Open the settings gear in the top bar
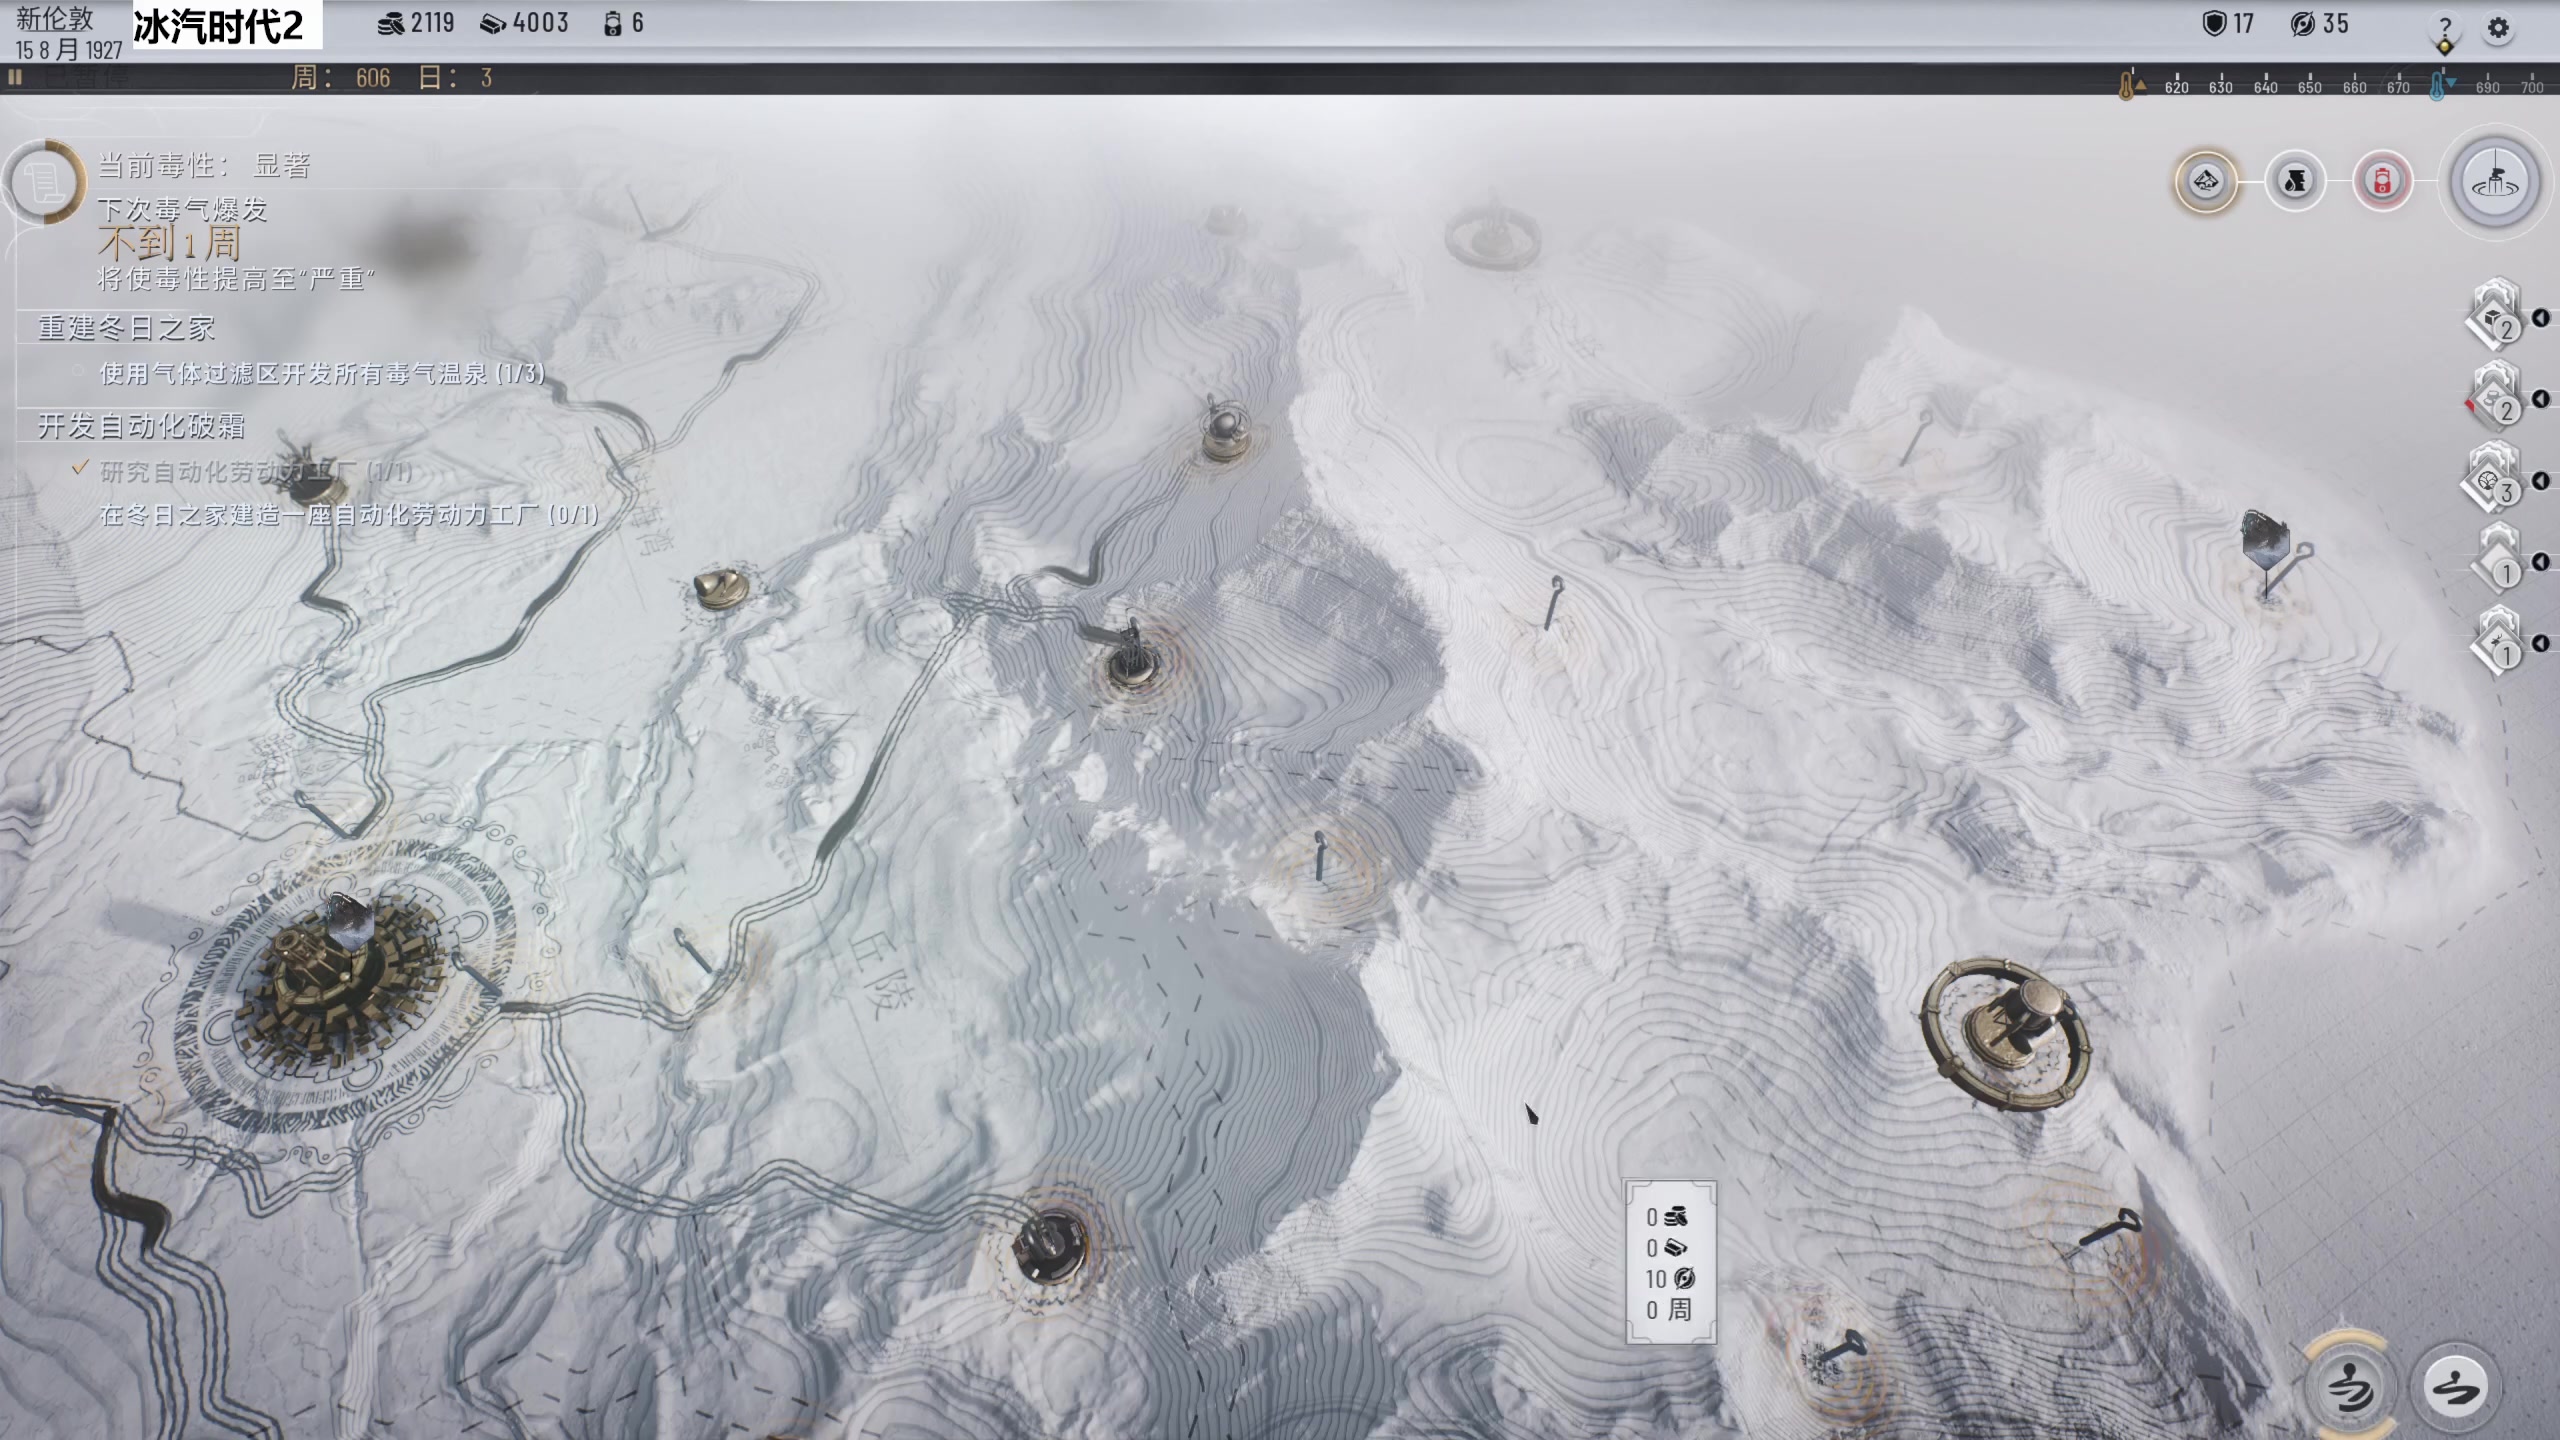 coord(2497,27)
